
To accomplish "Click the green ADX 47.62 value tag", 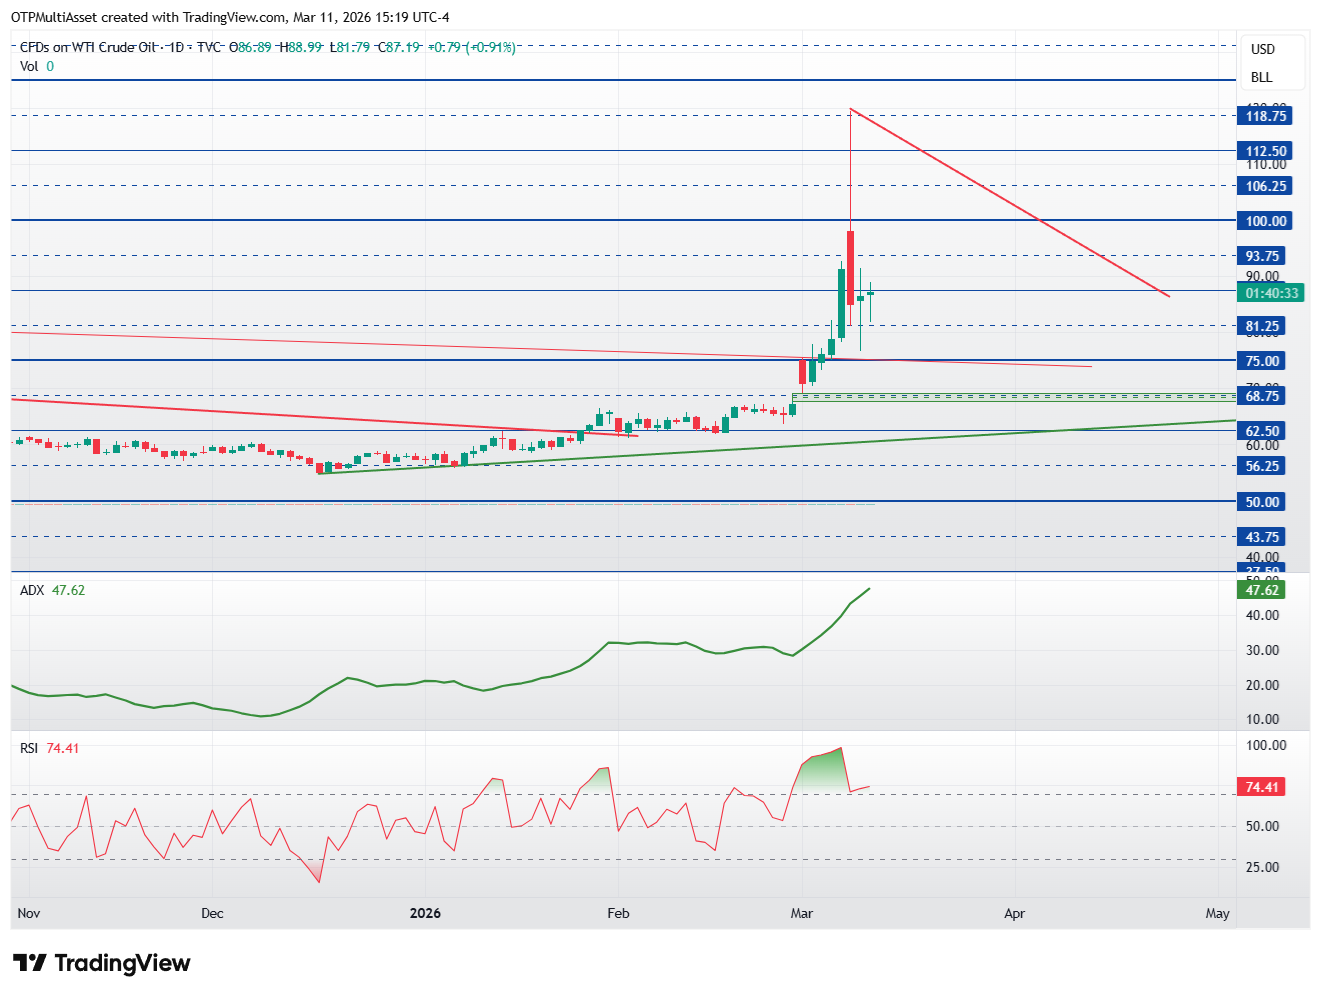I will 1261,590.
